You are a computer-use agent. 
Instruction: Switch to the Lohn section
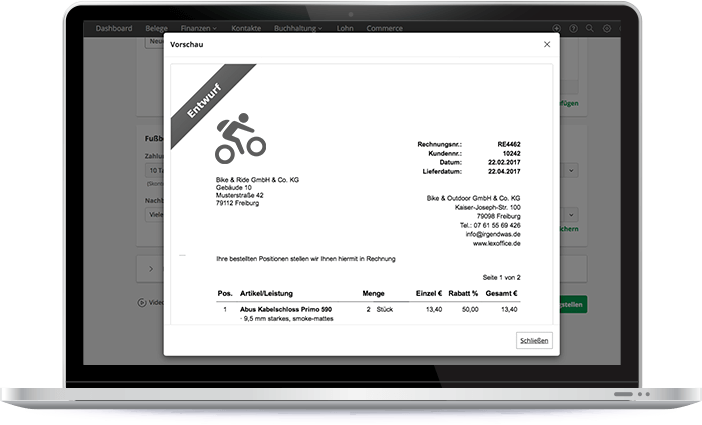tap(345, 28)
